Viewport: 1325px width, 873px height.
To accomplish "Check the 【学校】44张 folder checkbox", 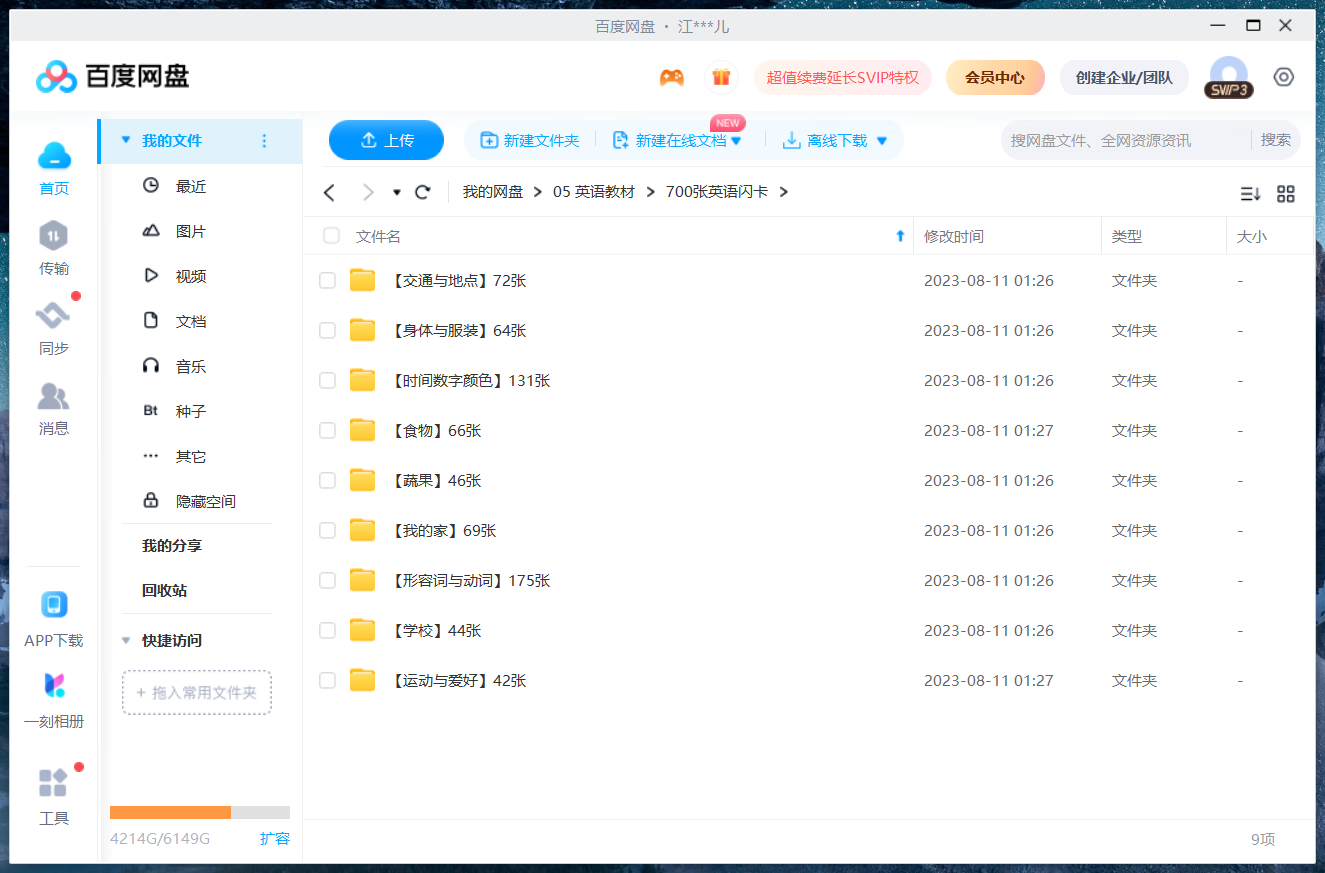I will pos(327,630).
